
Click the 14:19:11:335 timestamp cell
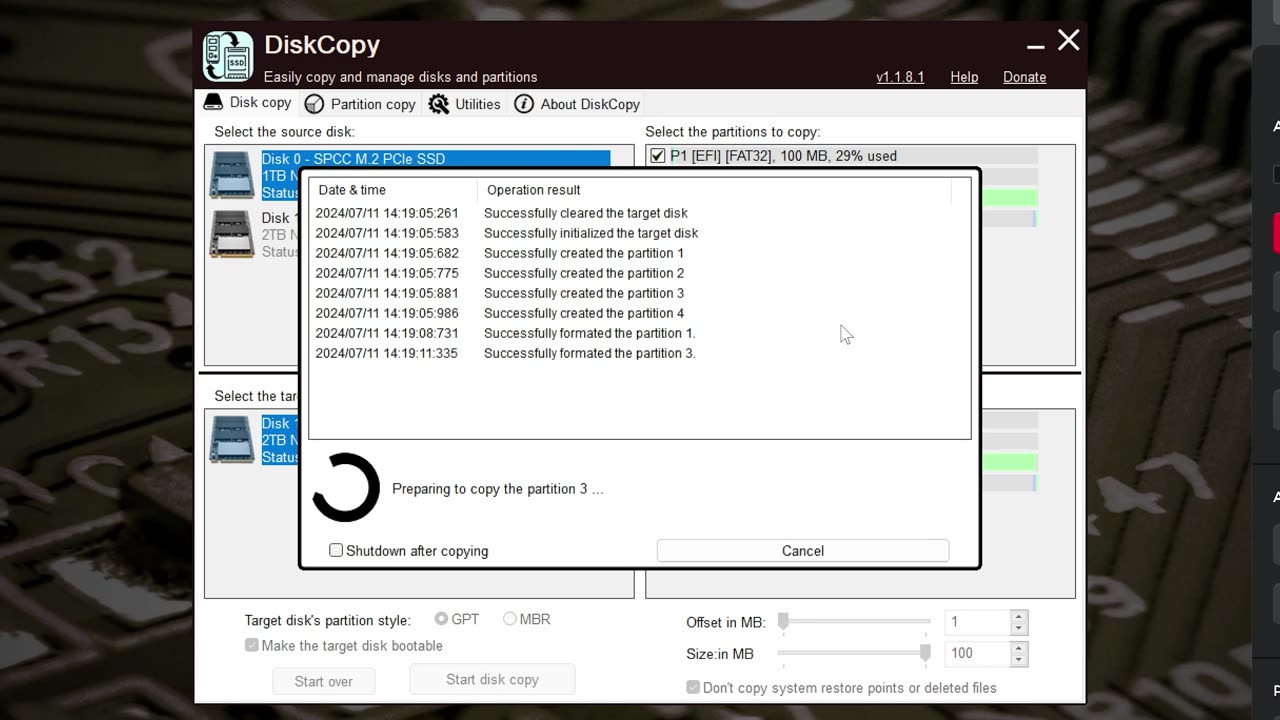(387, 353)
